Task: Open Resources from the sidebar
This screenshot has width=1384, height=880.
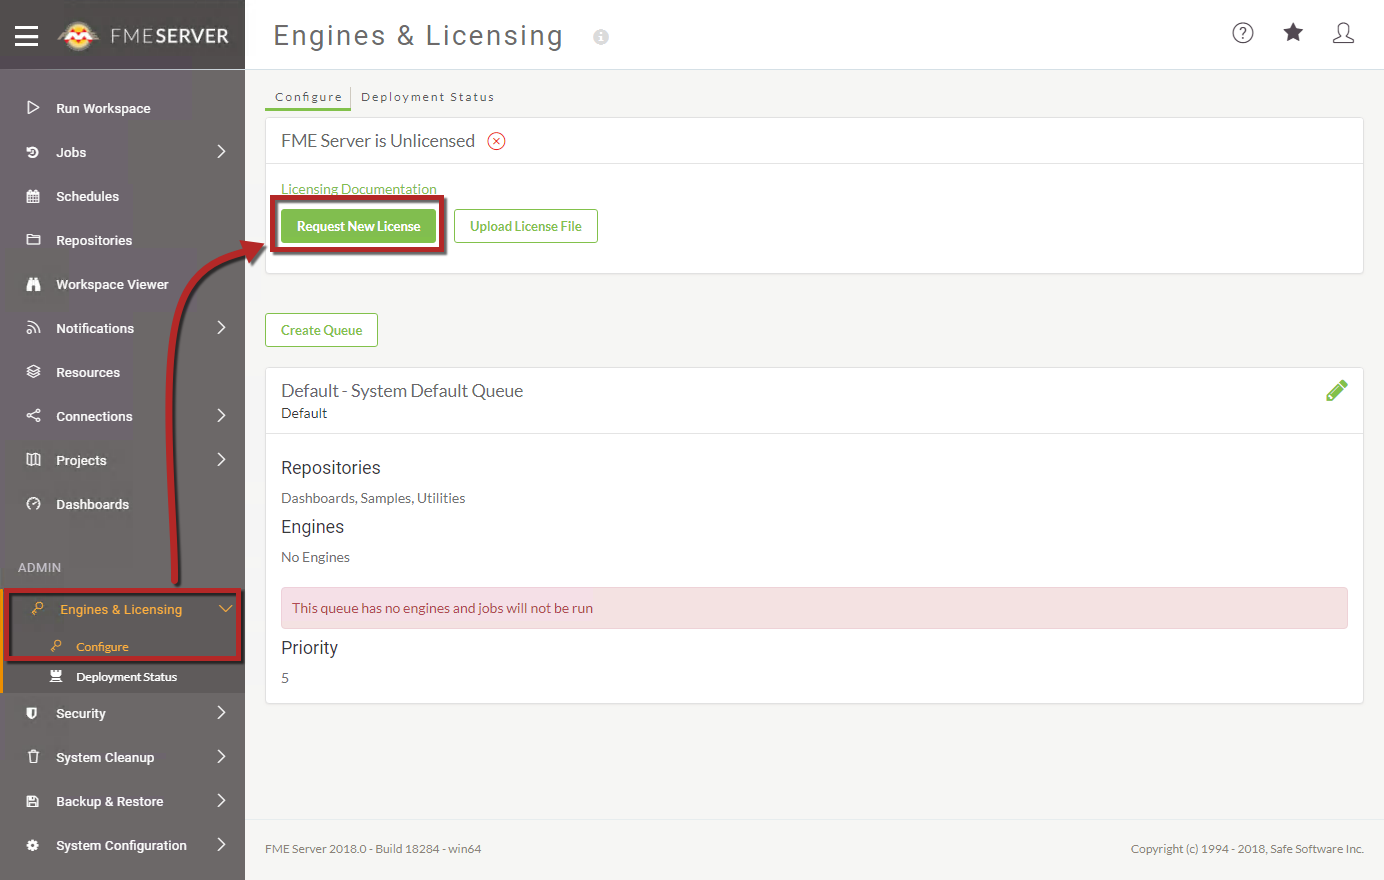Action: point(88,372)
